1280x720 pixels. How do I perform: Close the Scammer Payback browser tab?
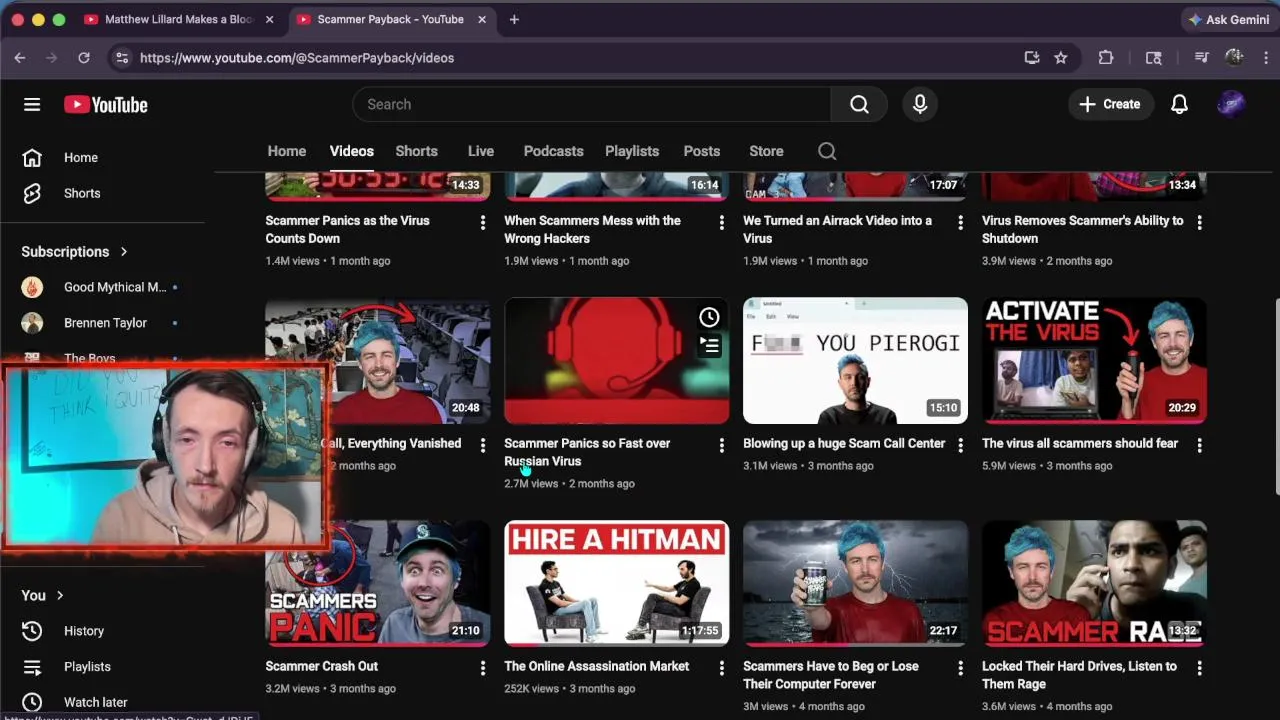[482, 19]
